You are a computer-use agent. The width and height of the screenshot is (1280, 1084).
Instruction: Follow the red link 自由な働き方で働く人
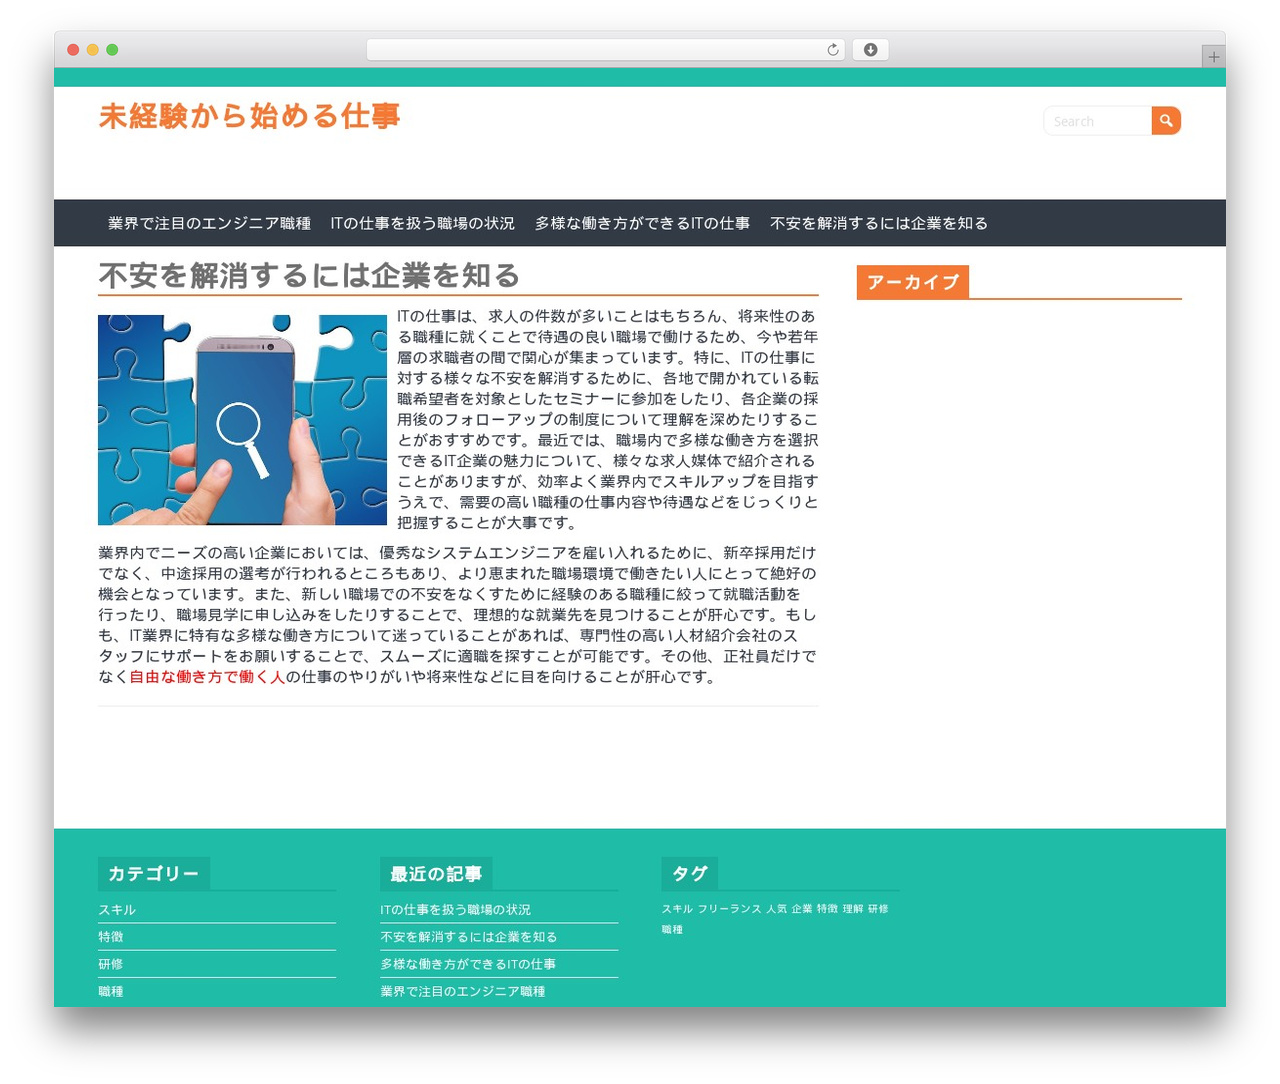[207, 677]
